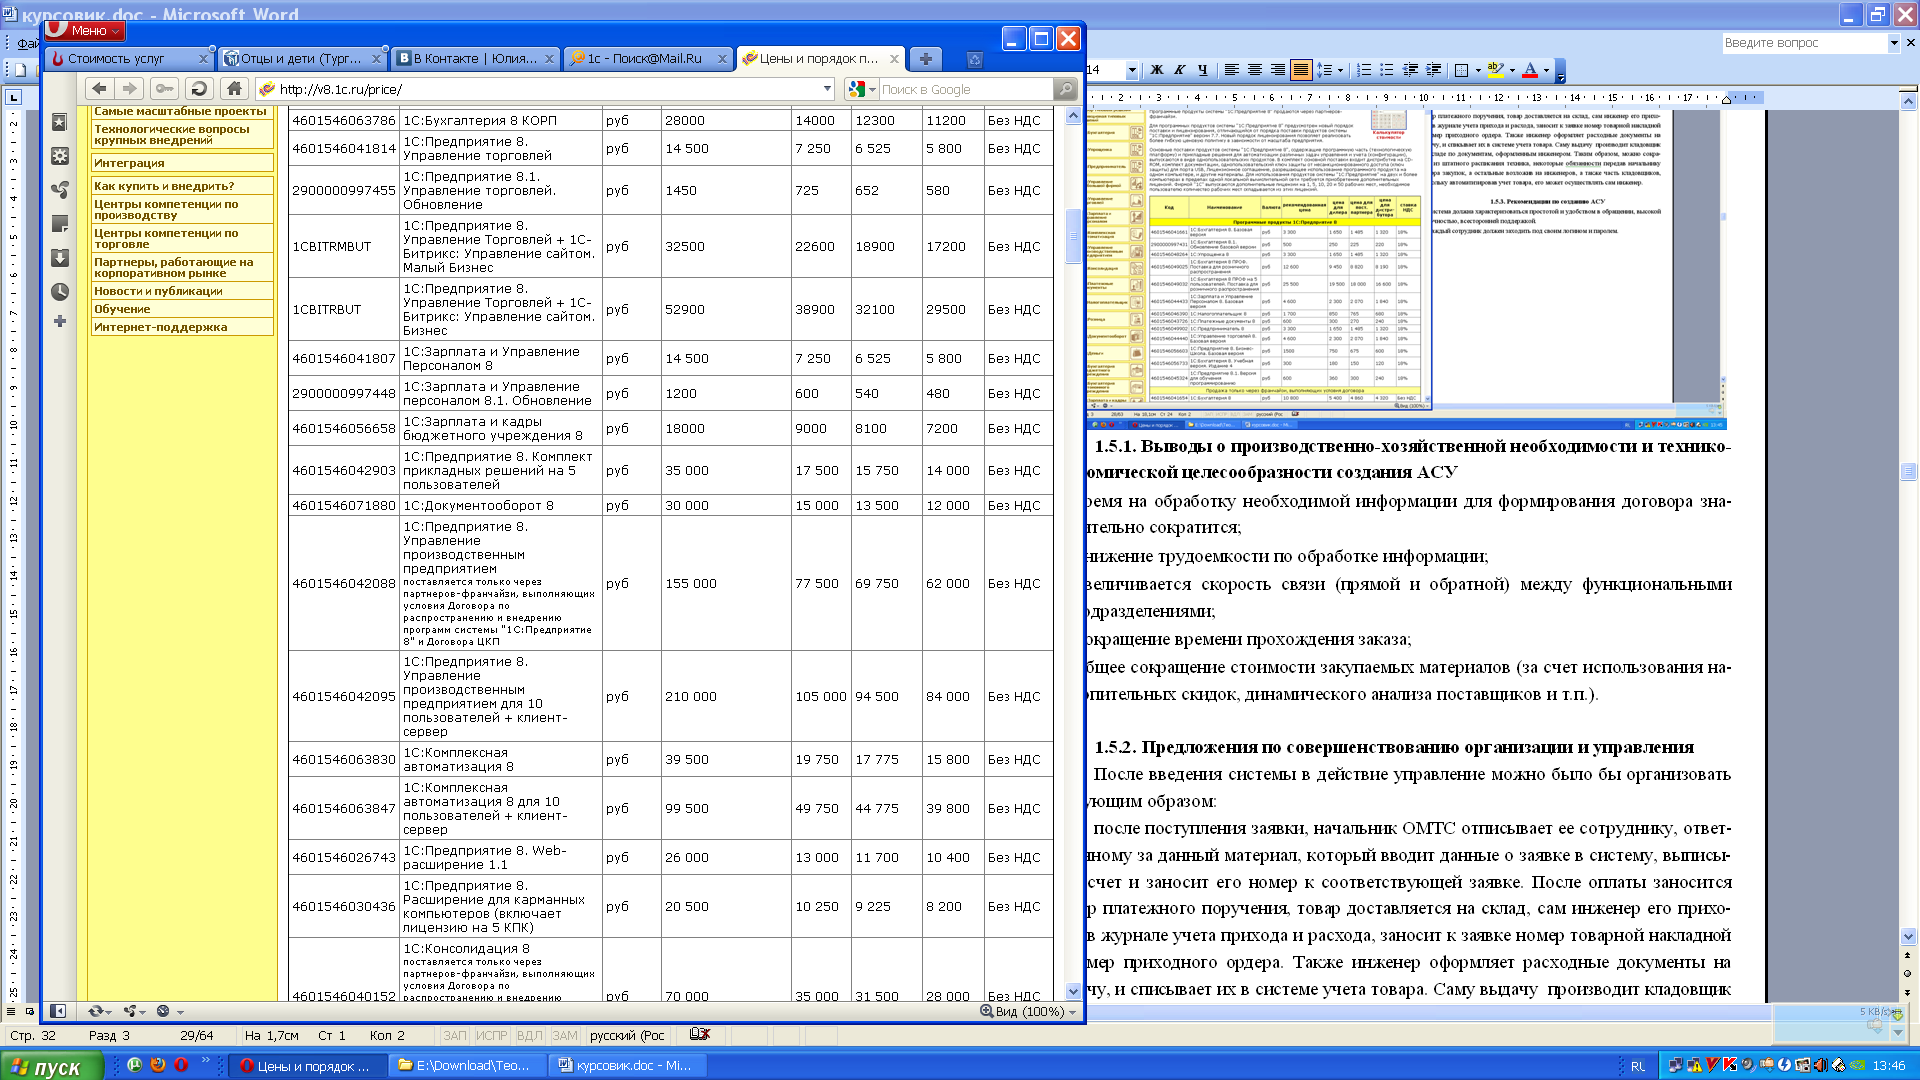This screenshot has height=1080, width=1920.
Task: Decrease indent in Word
Action: [1410, 70]
